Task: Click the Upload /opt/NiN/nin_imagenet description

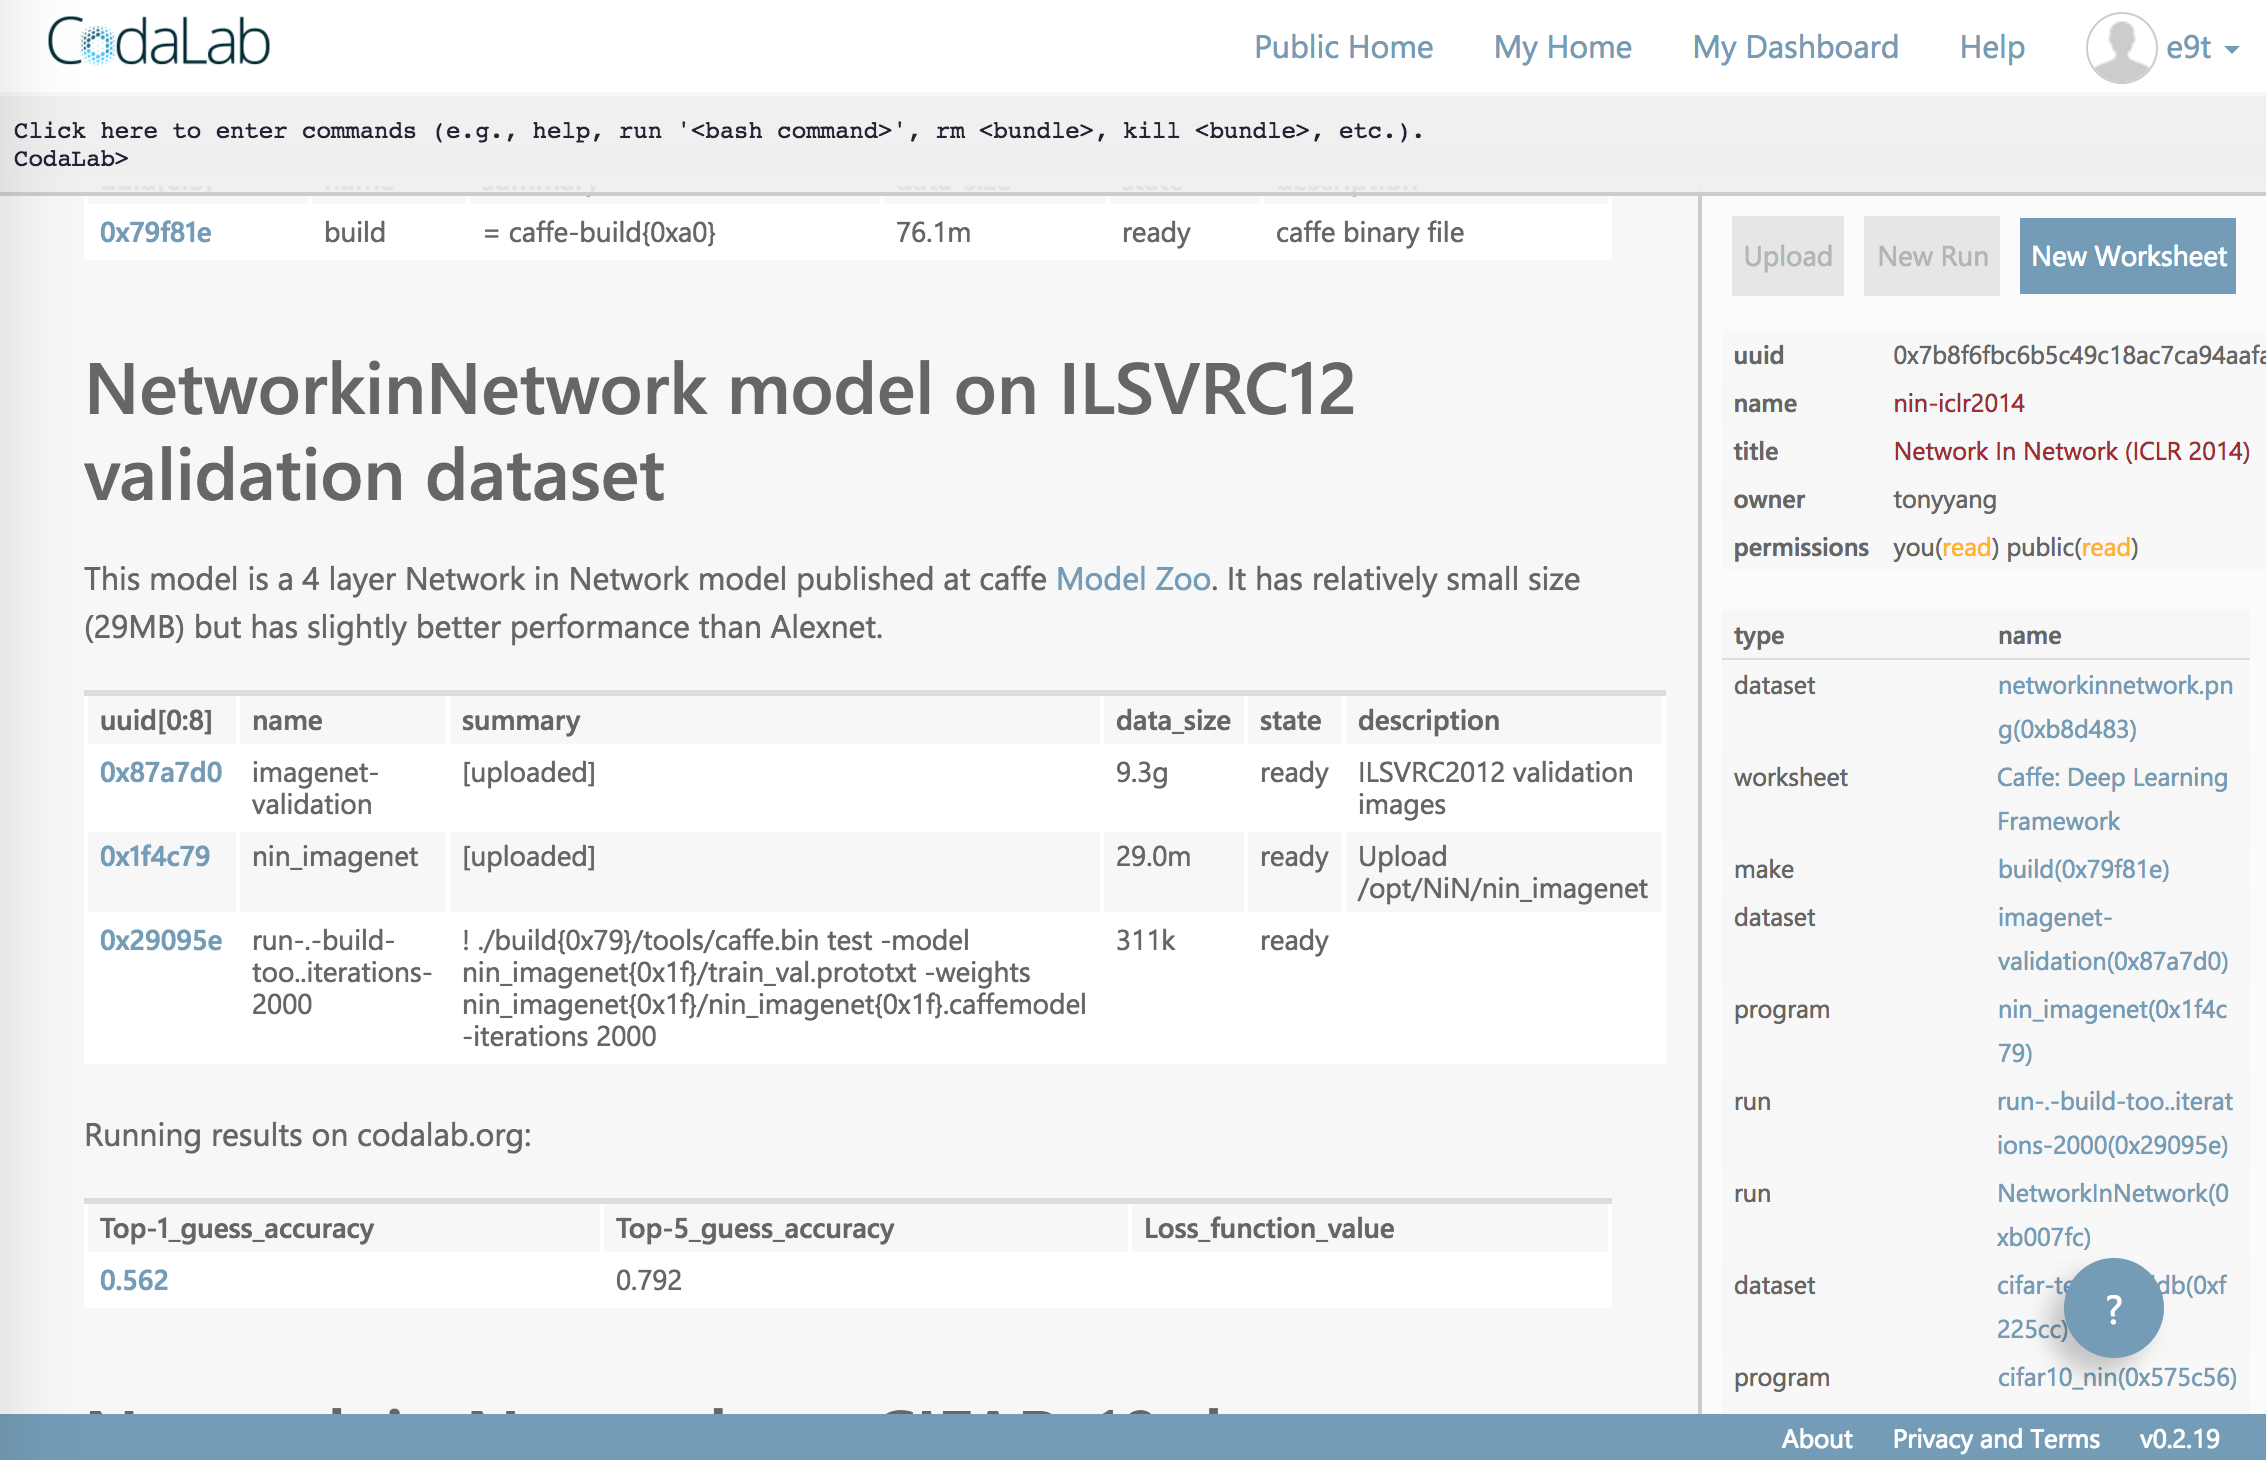Action: pos(1502,872)
